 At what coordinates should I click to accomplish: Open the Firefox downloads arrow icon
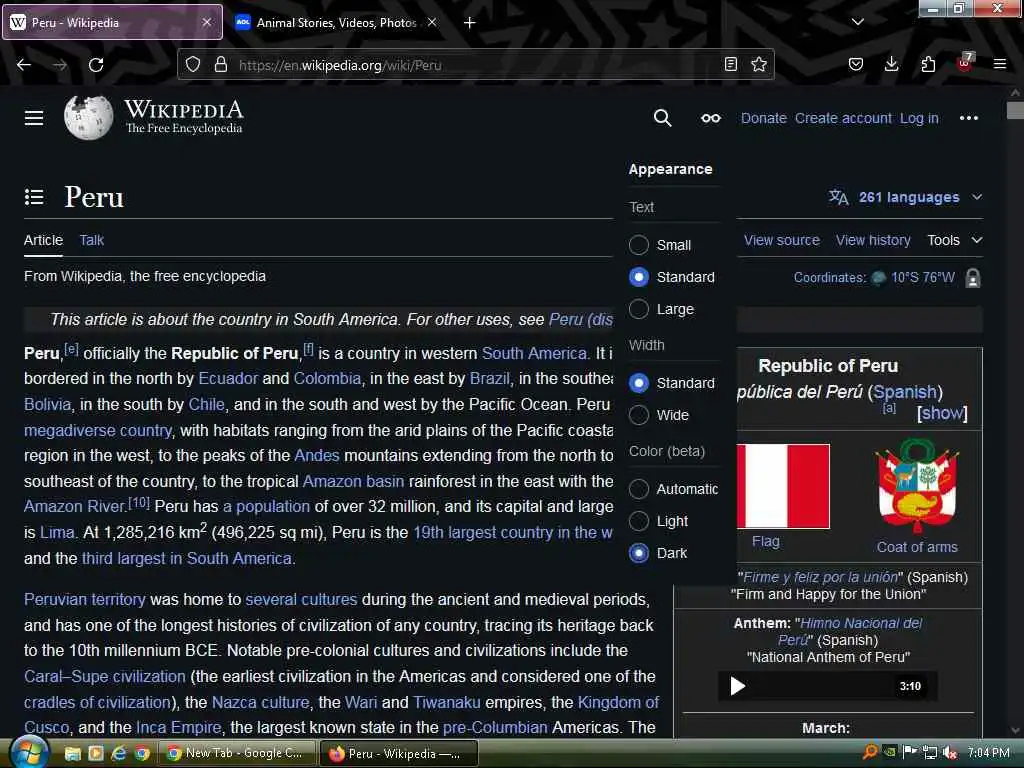point(891,64)
